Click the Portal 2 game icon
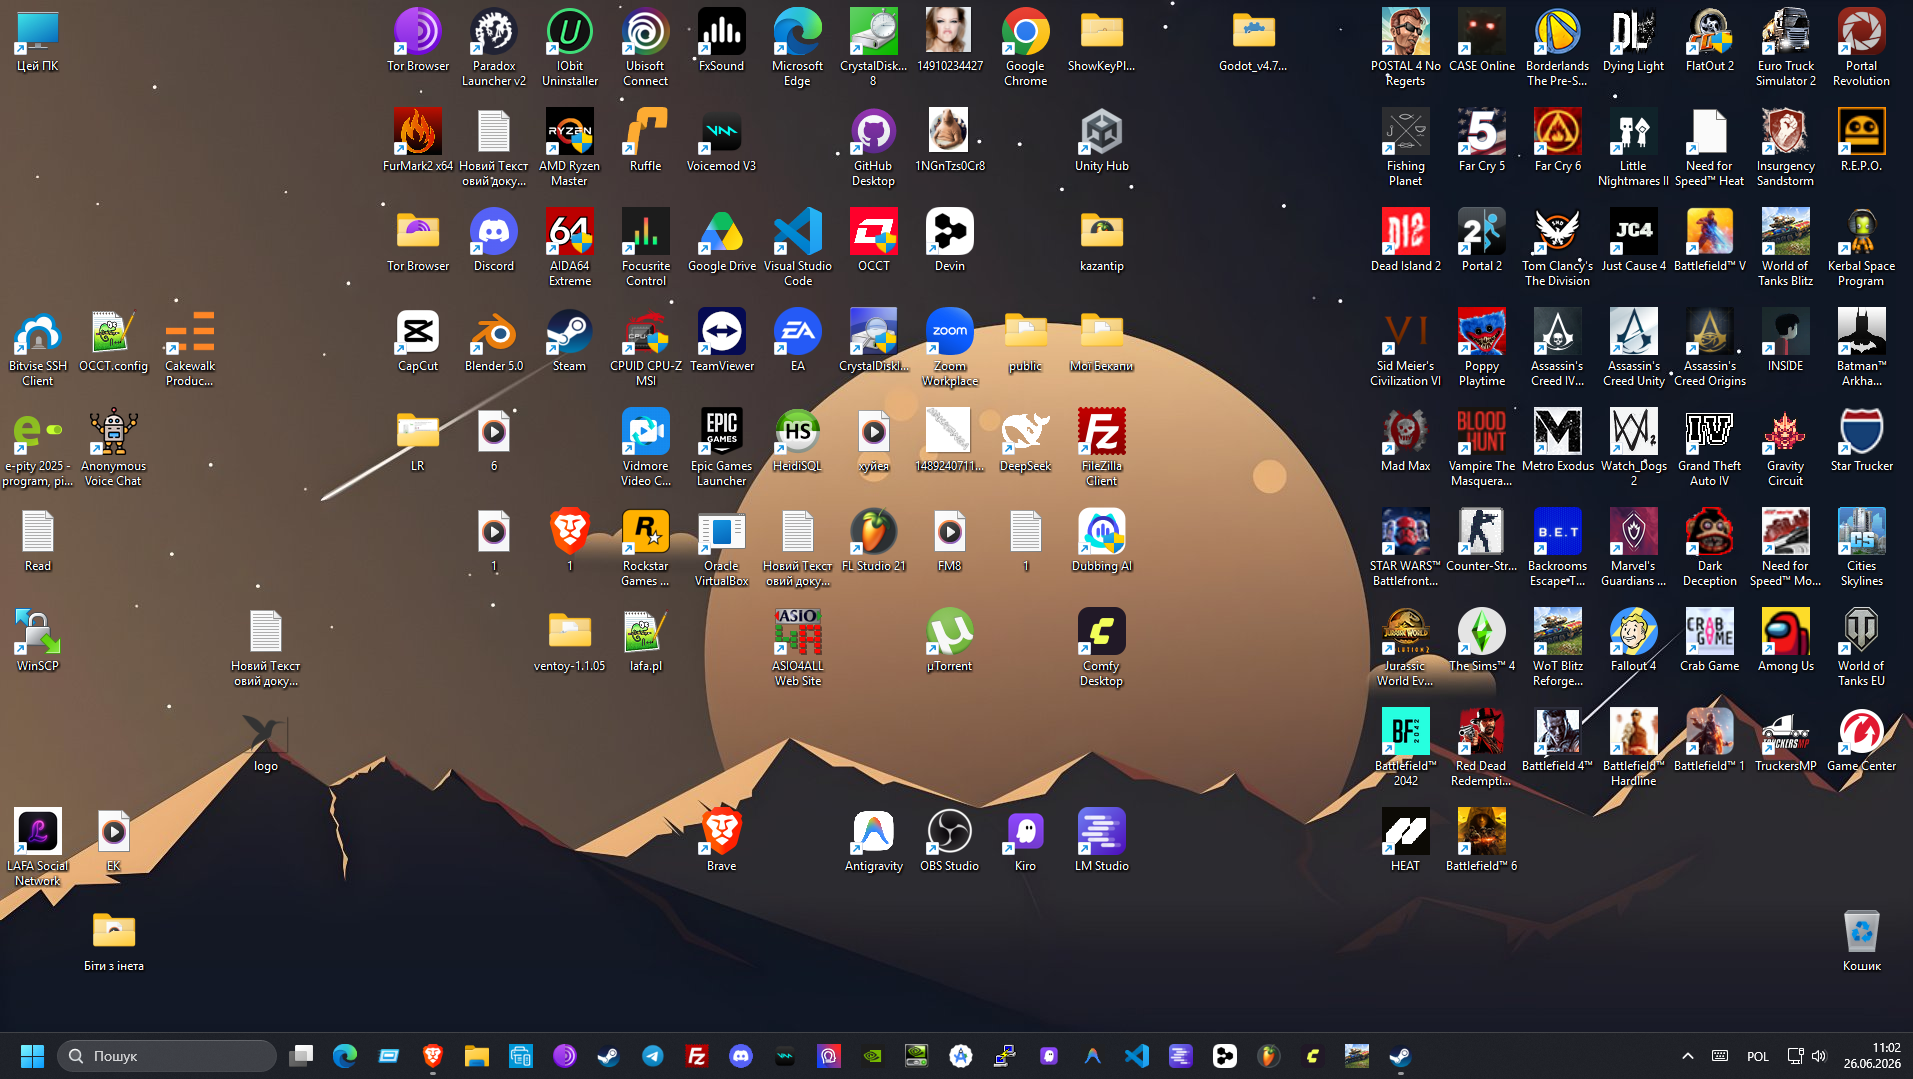The width and height of the screenshot is (1913, 1079). click(1482, 240)
